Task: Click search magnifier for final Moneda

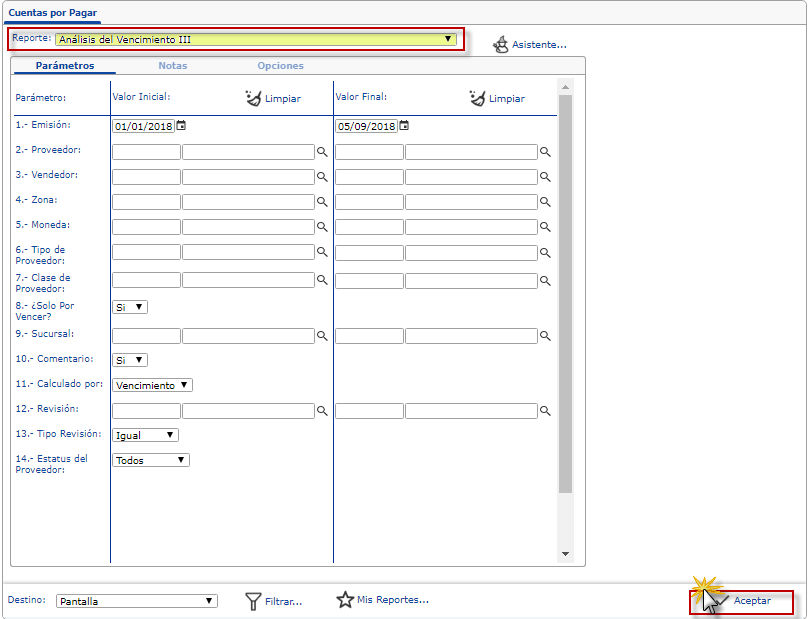Action: 545,227
